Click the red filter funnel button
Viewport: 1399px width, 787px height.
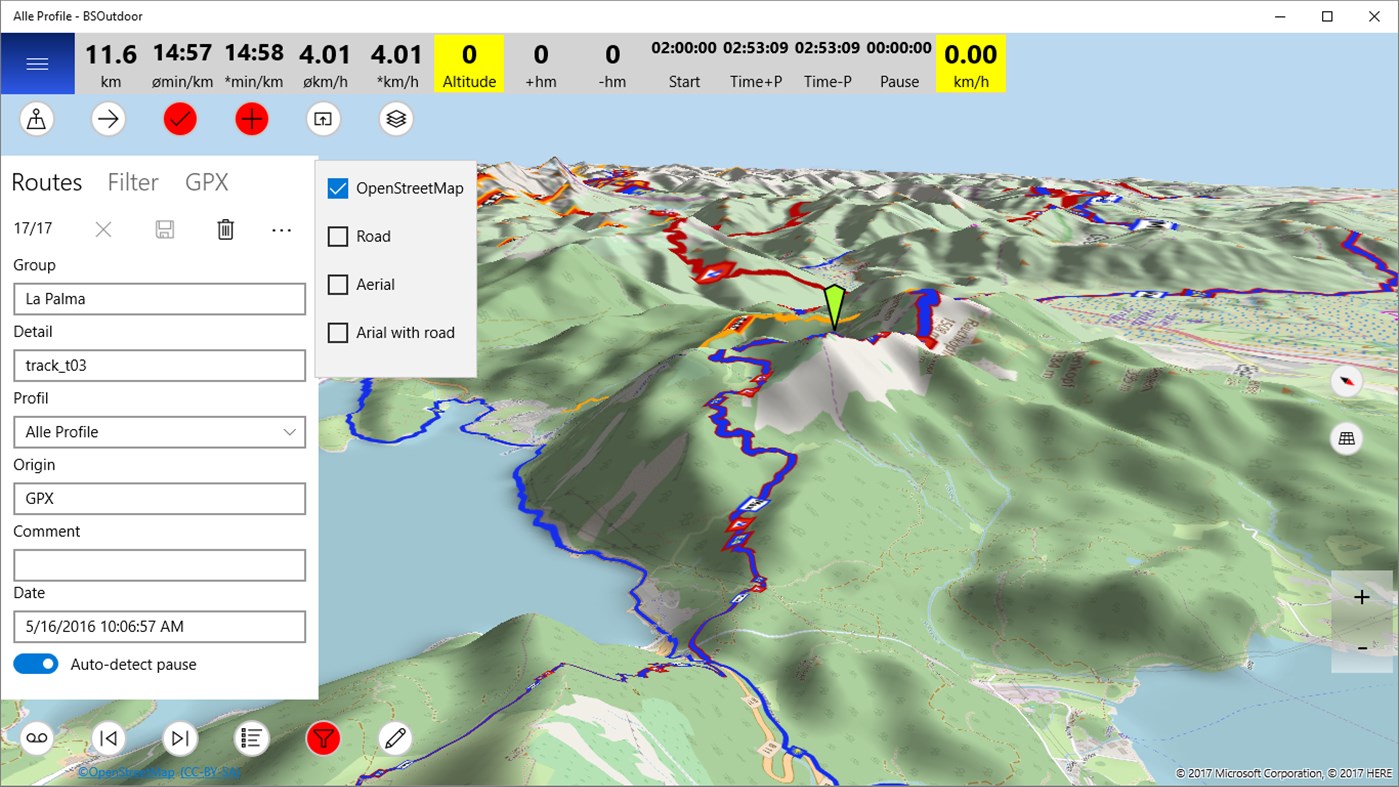coord(323,738)
